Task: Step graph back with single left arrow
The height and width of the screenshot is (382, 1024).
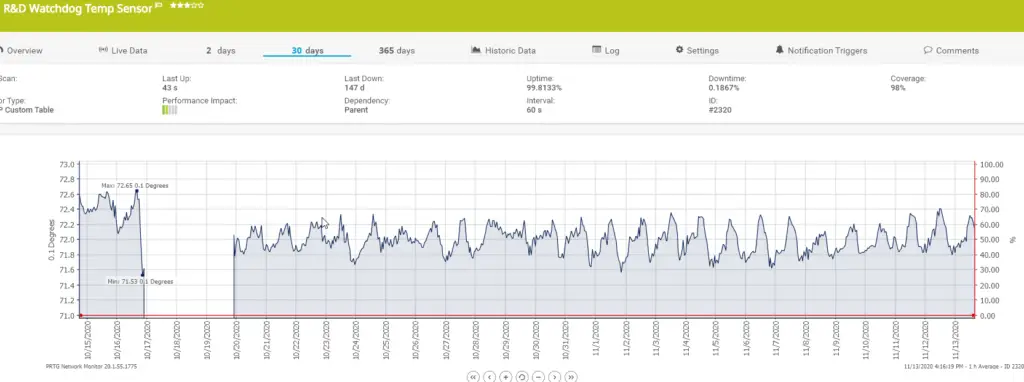Action: coord(489,377)
